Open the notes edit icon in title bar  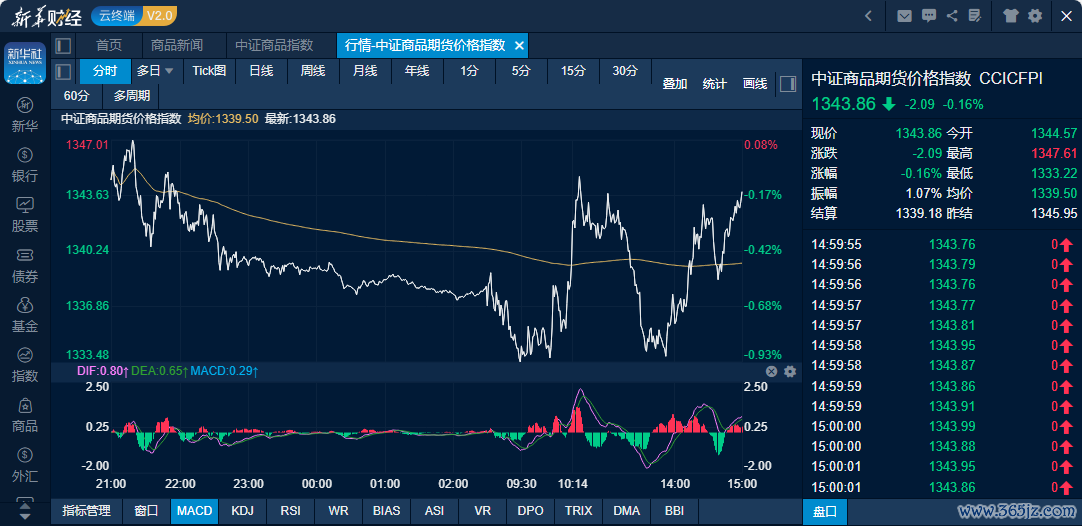tap(975, 16)
